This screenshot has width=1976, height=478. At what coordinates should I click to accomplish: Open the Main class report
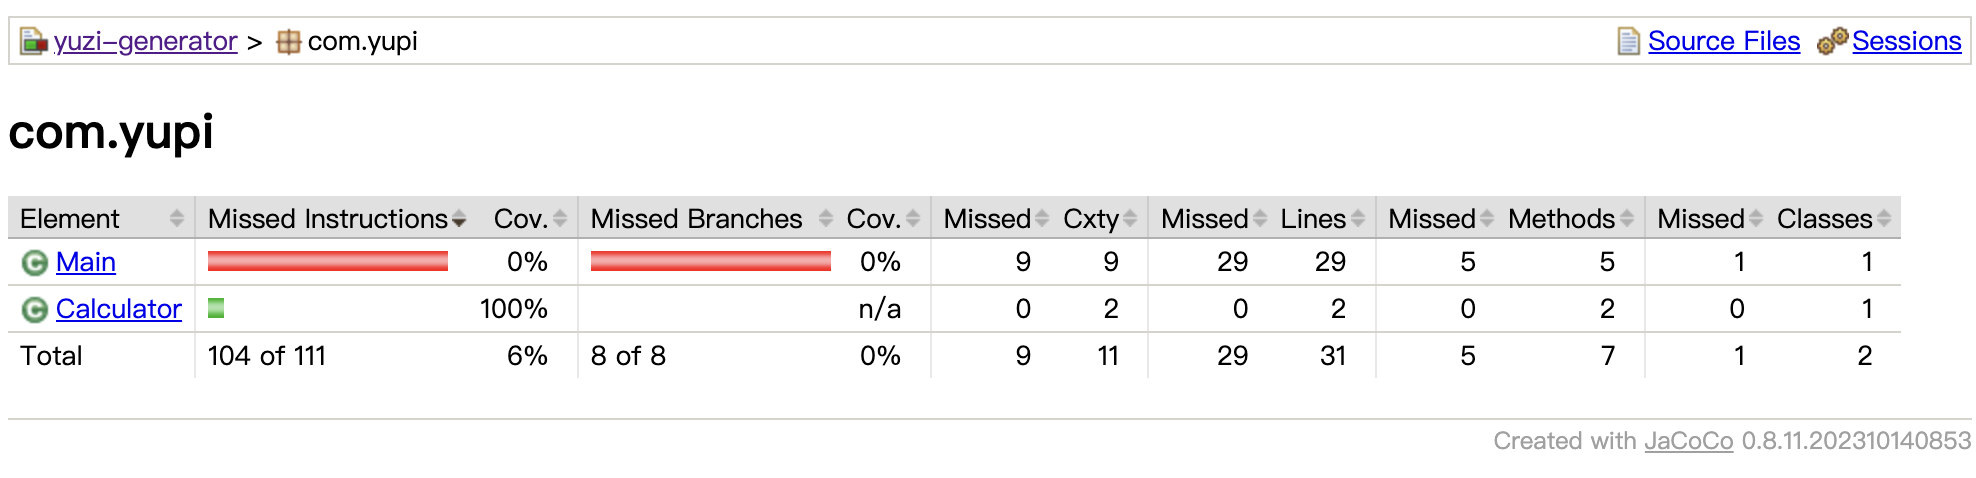86,262
